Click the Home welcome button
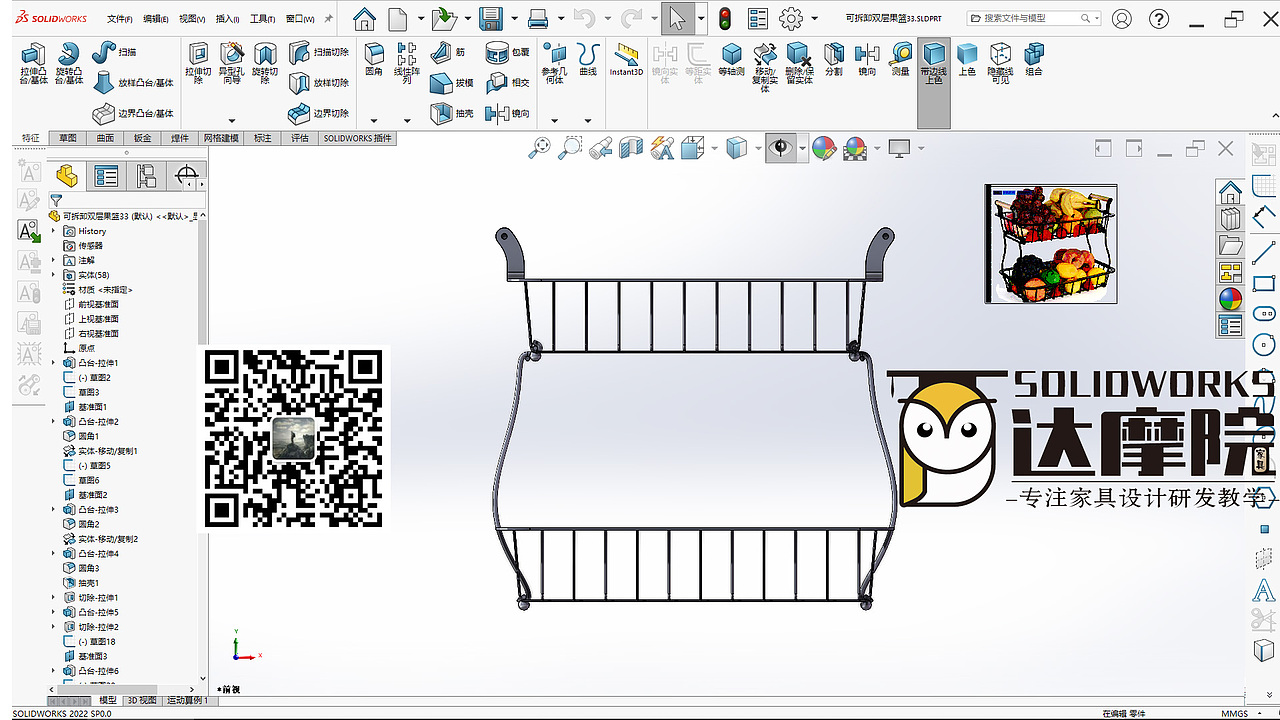Screen dimensions: 1280x720 365,18
